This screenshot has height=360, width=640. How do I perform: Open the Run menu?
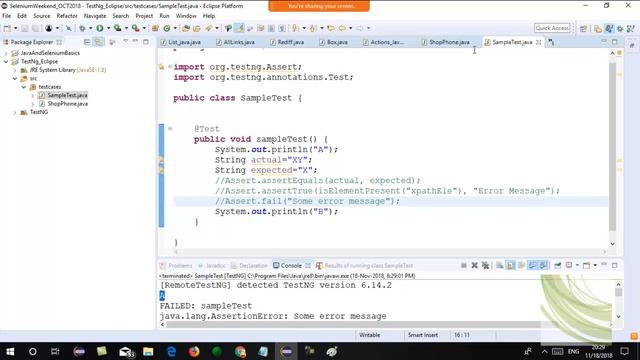click(164, 16)
